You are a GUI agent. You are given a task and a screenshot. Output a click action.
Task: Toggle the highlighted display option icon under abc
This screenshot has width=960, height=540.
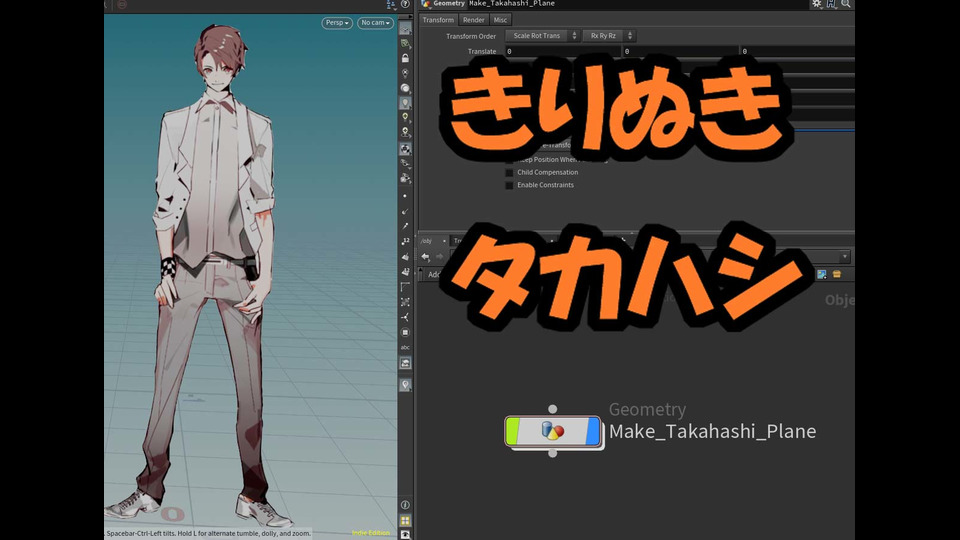pos(405,364)
